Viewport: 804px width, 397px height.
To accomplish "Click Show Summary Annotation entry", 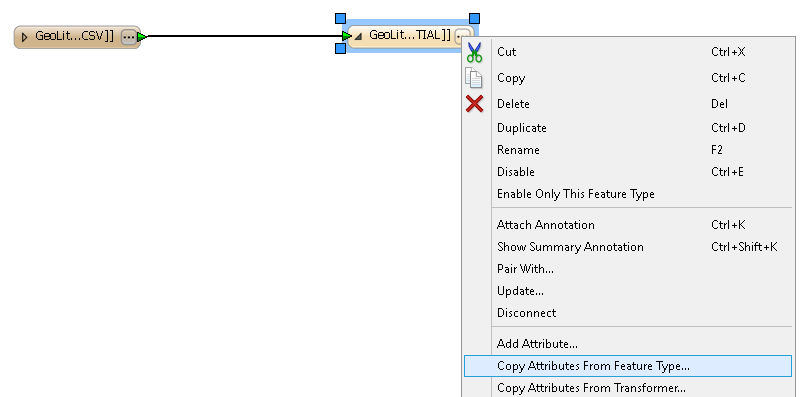I will click(x=570, y=247).
